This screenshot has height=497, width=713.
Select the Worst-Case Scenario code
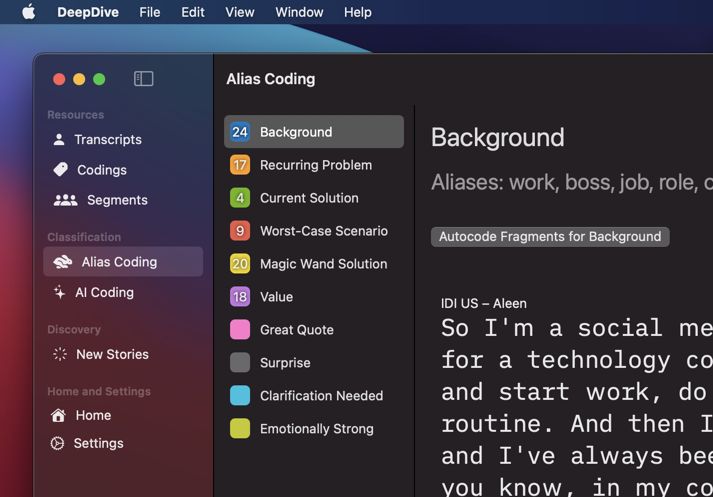pos(314,231)
